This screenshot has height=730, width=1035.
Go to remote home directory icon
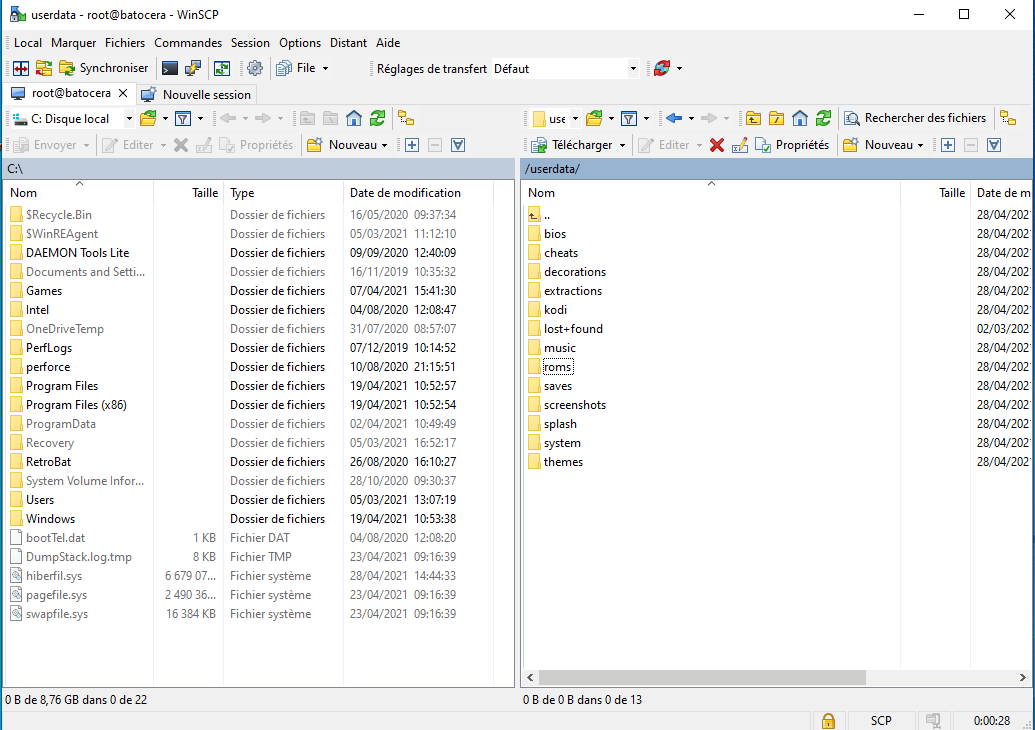(x=800, y=119)
